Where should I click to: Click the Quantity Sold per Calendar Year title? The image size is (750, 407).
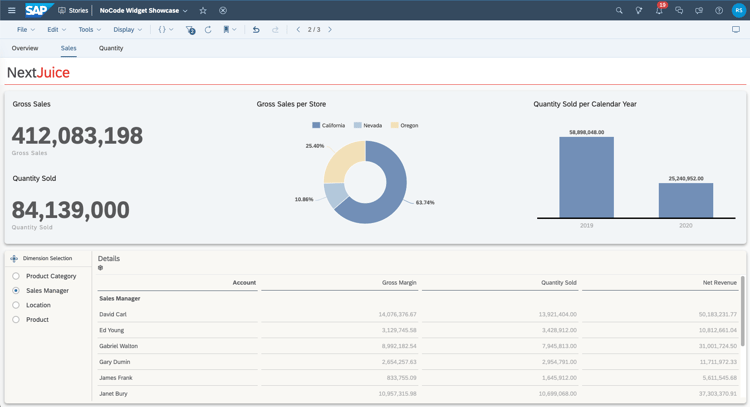[585, 104]
